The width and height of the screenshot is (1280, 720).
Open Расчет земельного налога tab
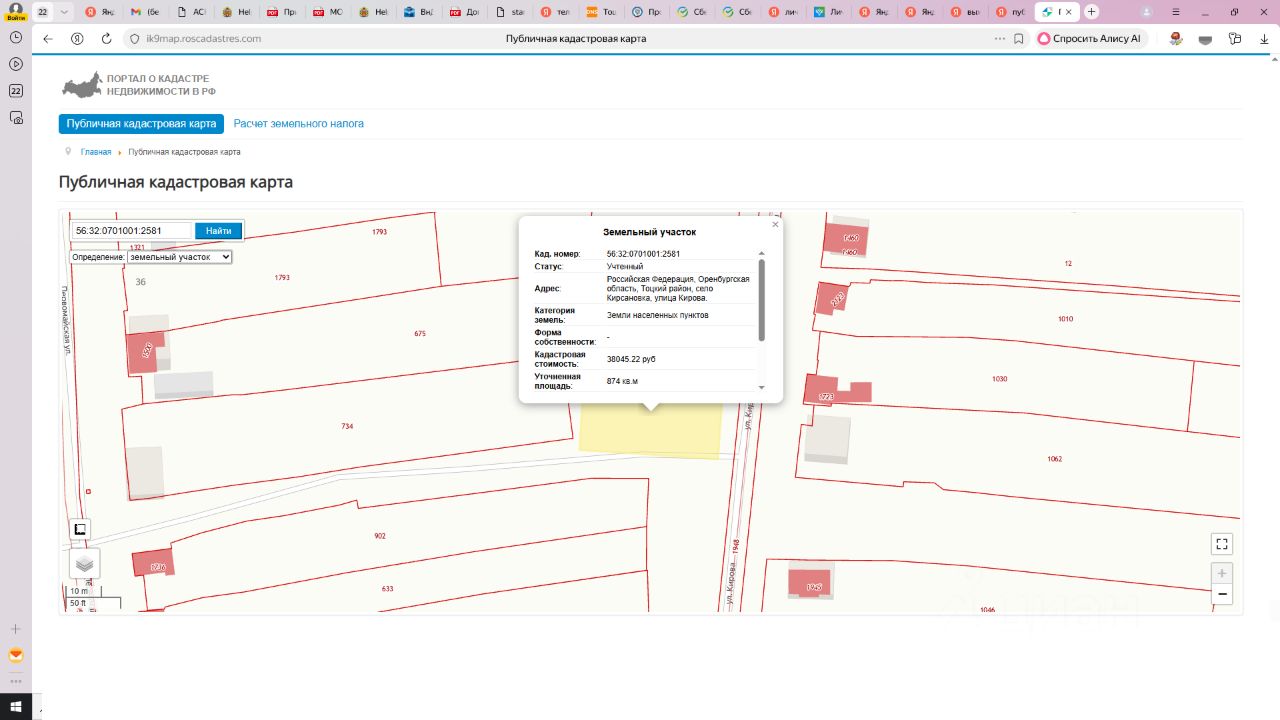point(298,124)
